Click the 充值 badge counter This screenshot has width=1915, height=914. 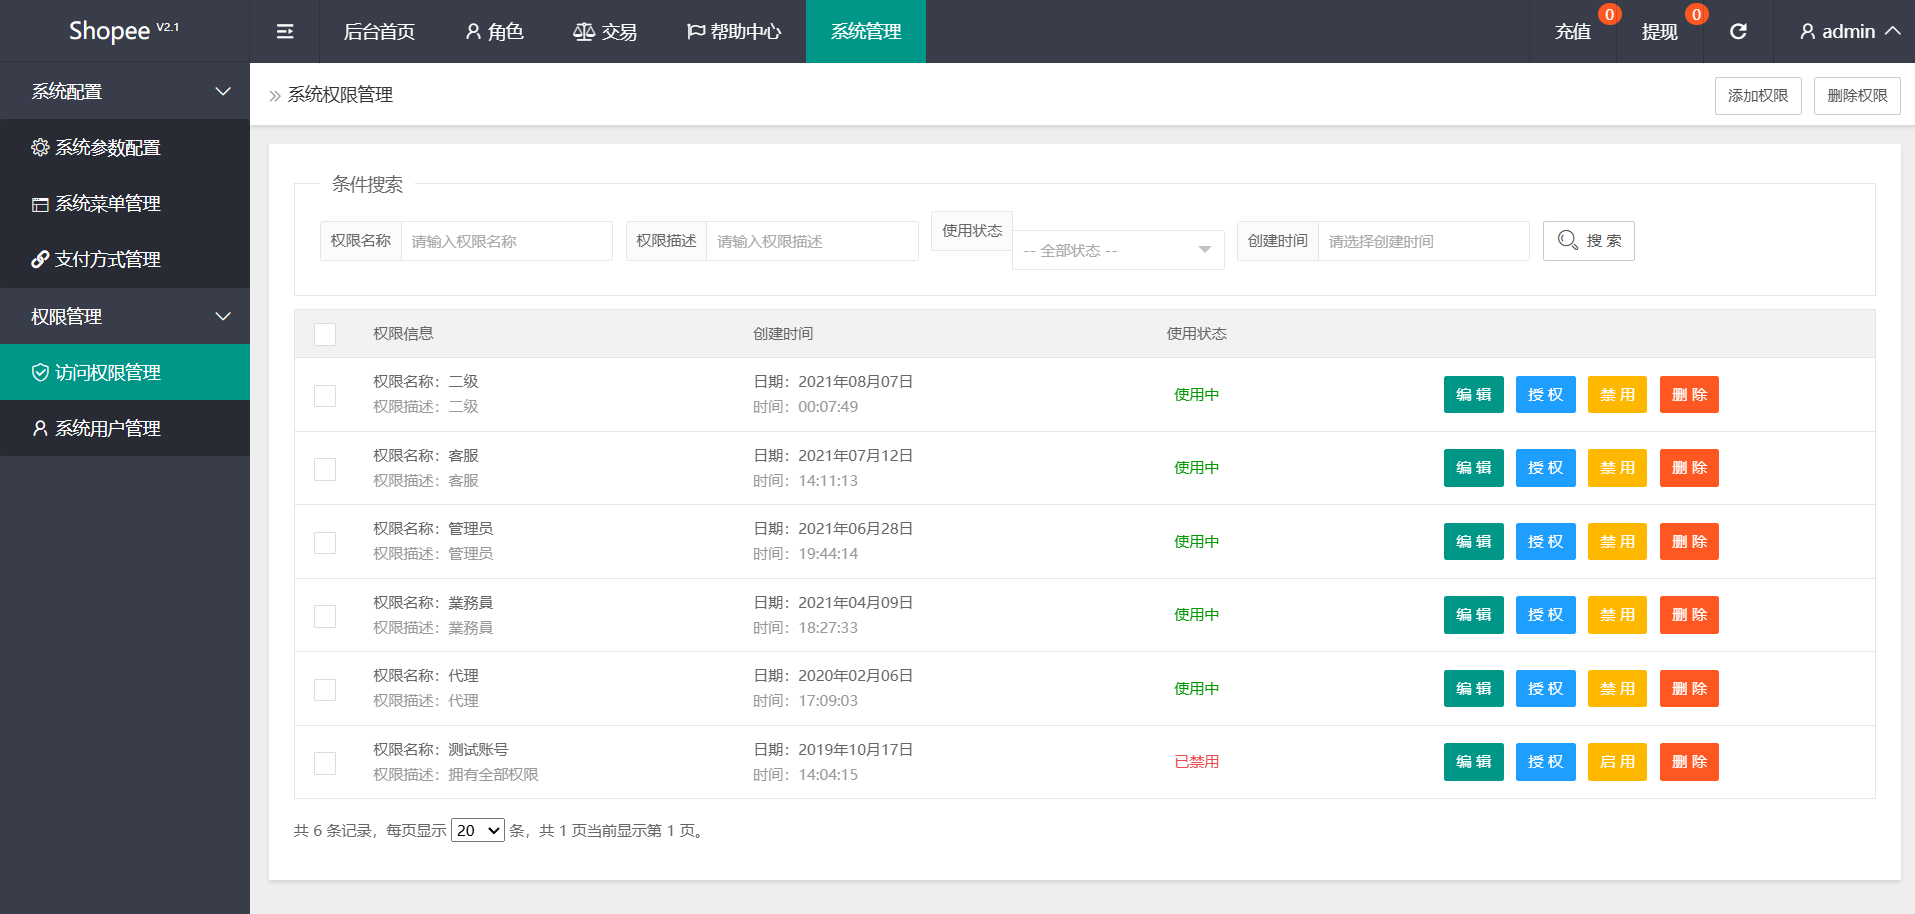[1609, 14]
